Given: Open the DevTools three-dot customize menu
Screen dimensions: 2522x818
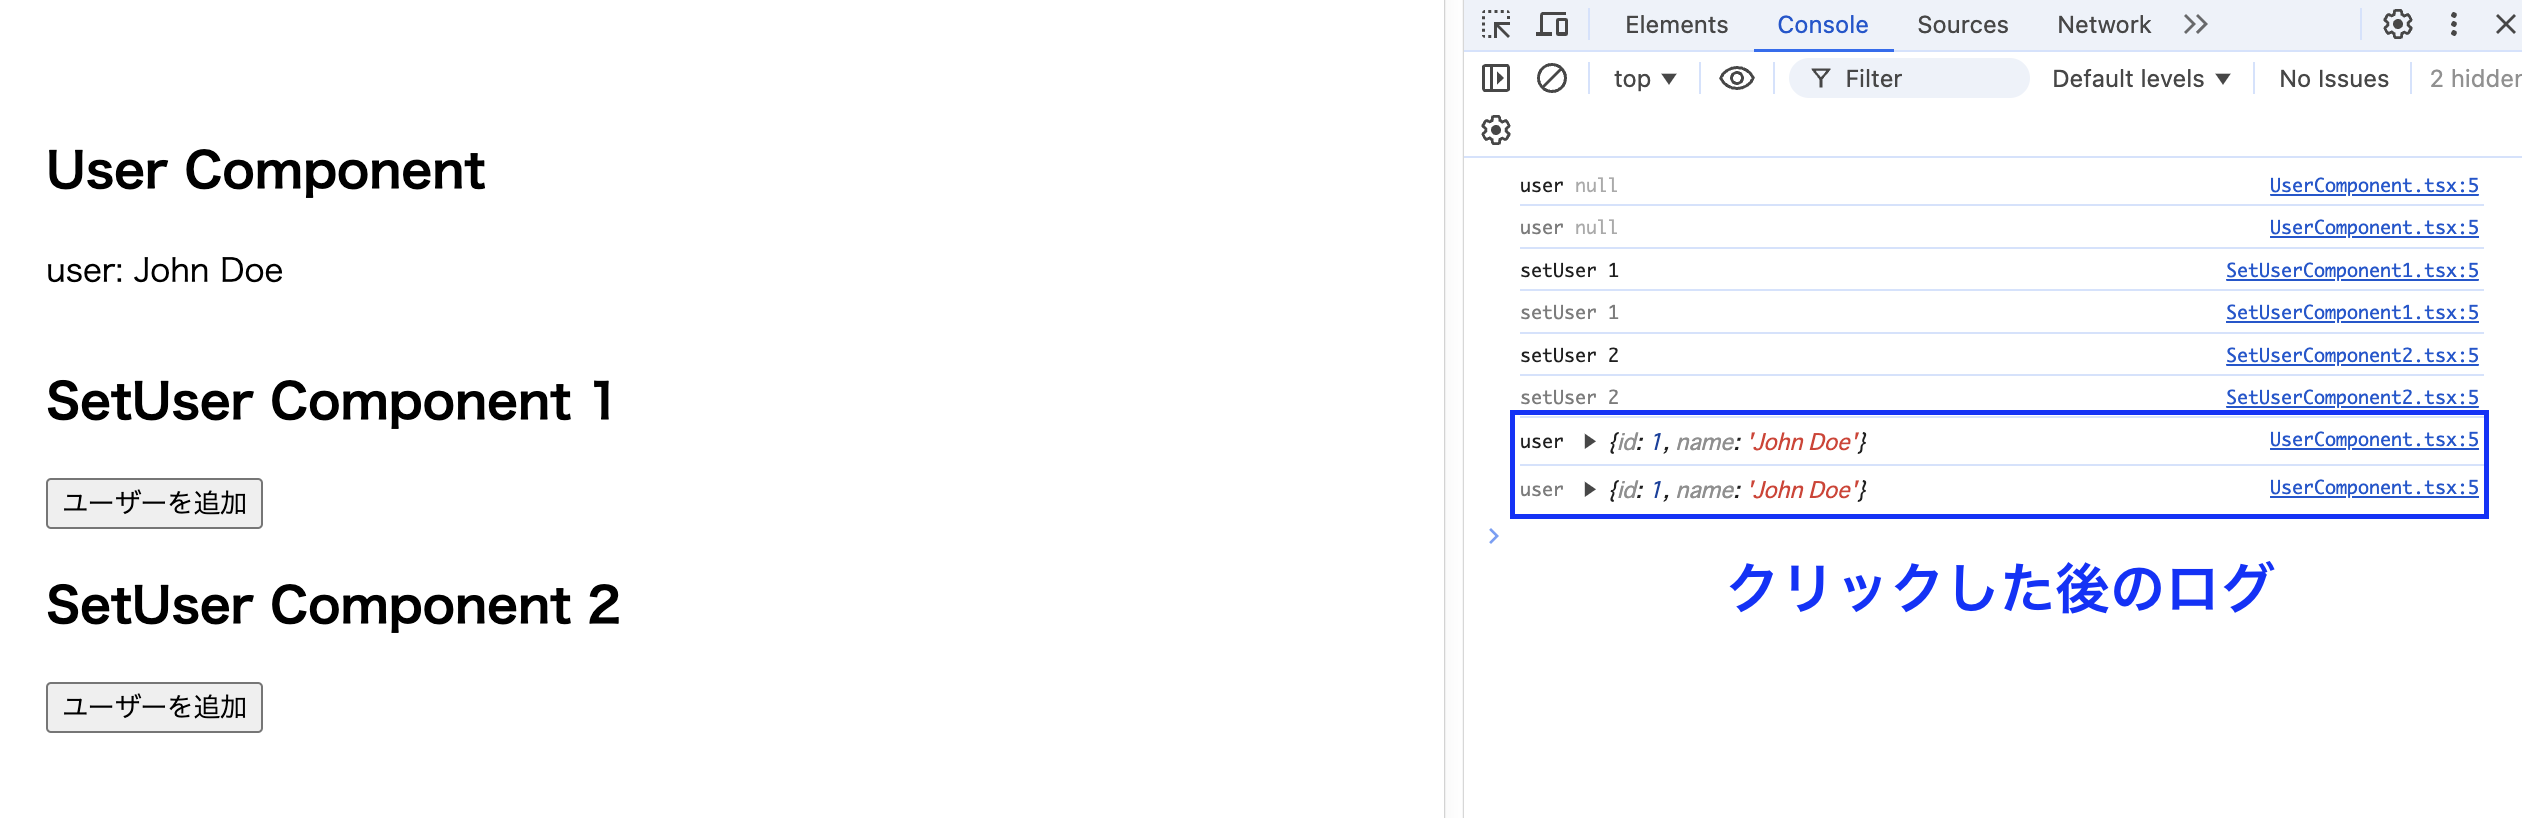Looking at the screenshot, I should [x=2453, y=25].
